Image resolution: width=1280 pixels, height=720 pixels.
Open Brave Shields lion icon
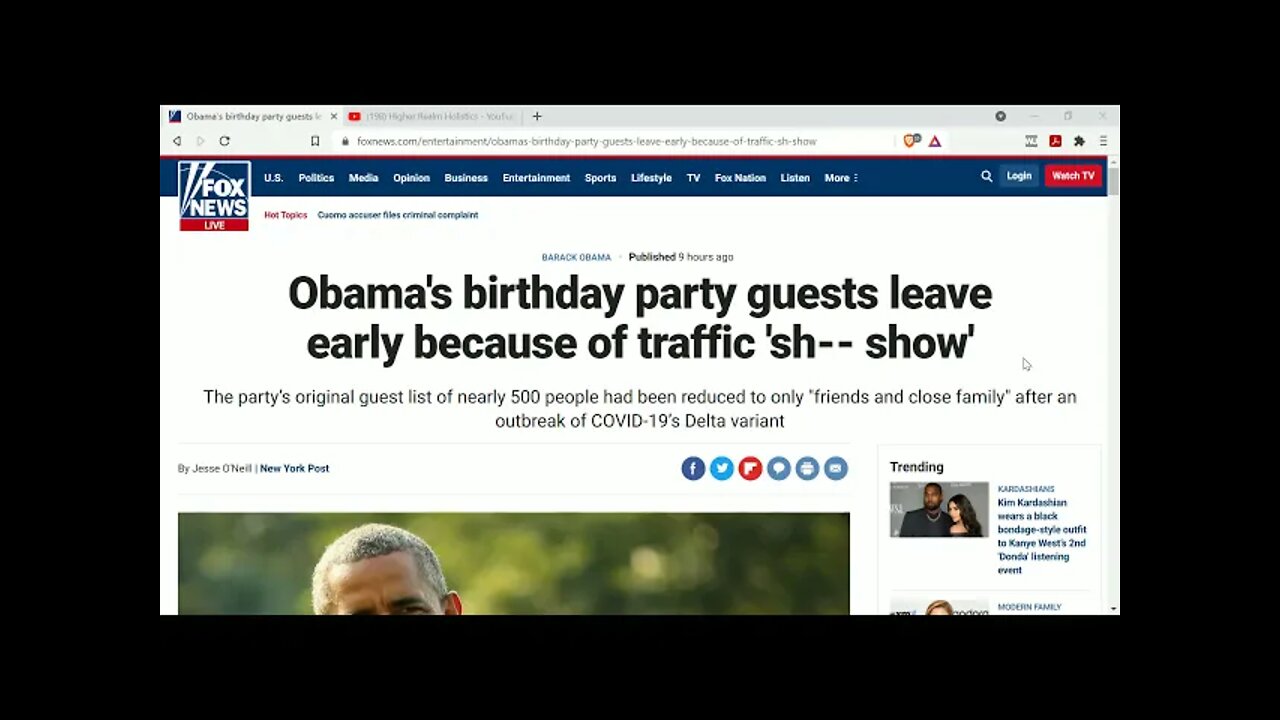911,141
